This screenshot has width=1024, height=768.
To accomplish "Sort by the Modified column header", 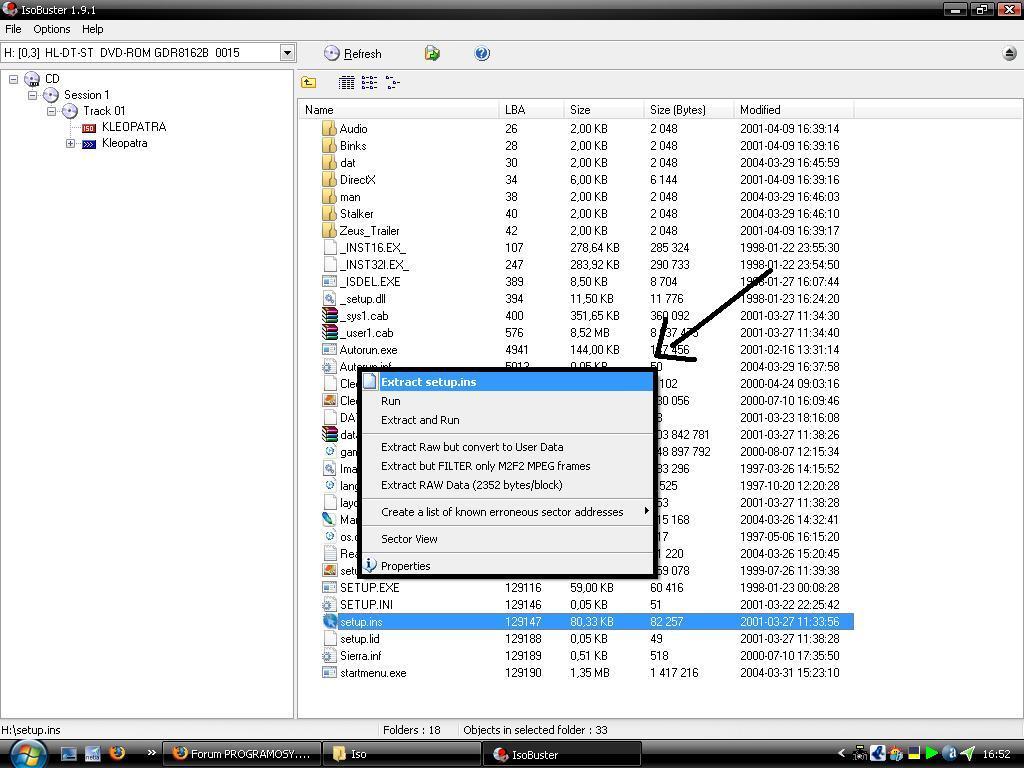I will click(x=793, y=110).
